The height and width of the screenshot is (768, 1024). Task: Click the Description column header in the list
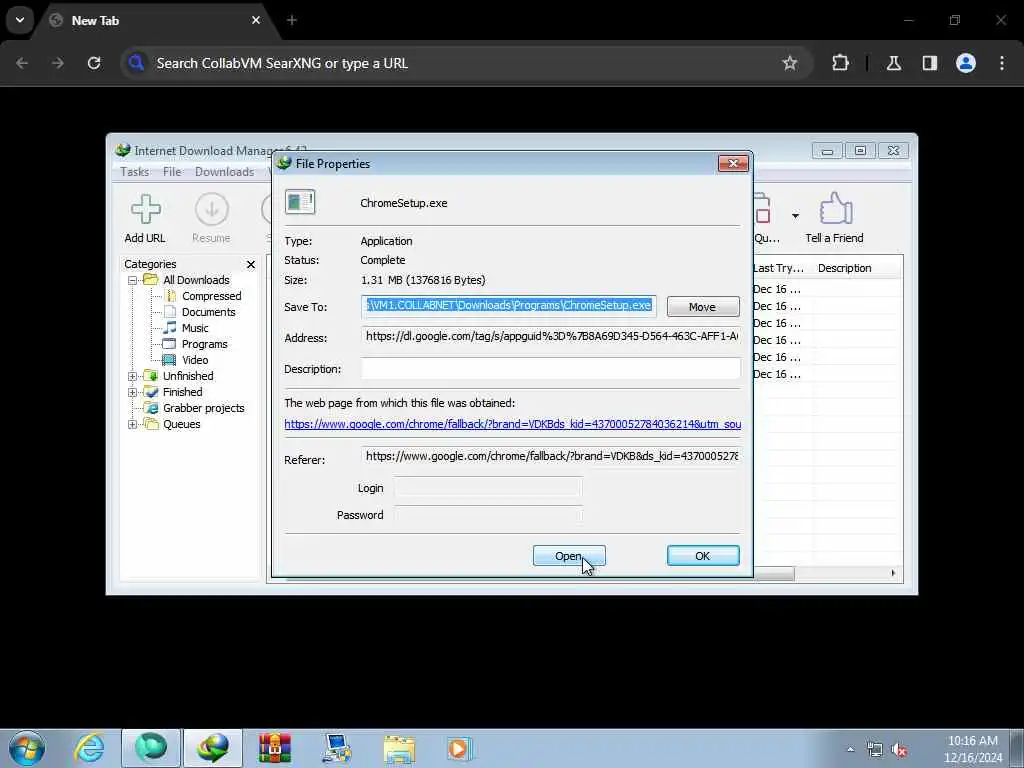pos(844,268)
